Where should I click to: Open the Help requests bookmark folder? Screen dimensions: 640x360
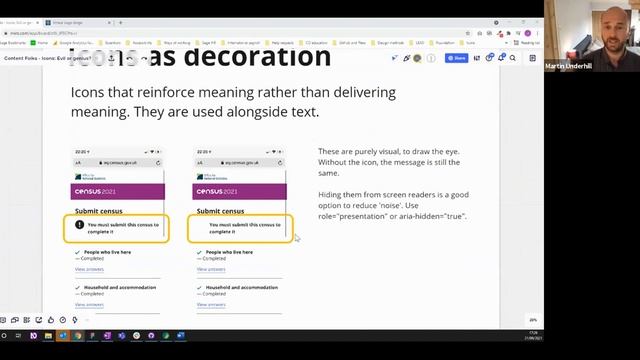(x=279, y=43)
